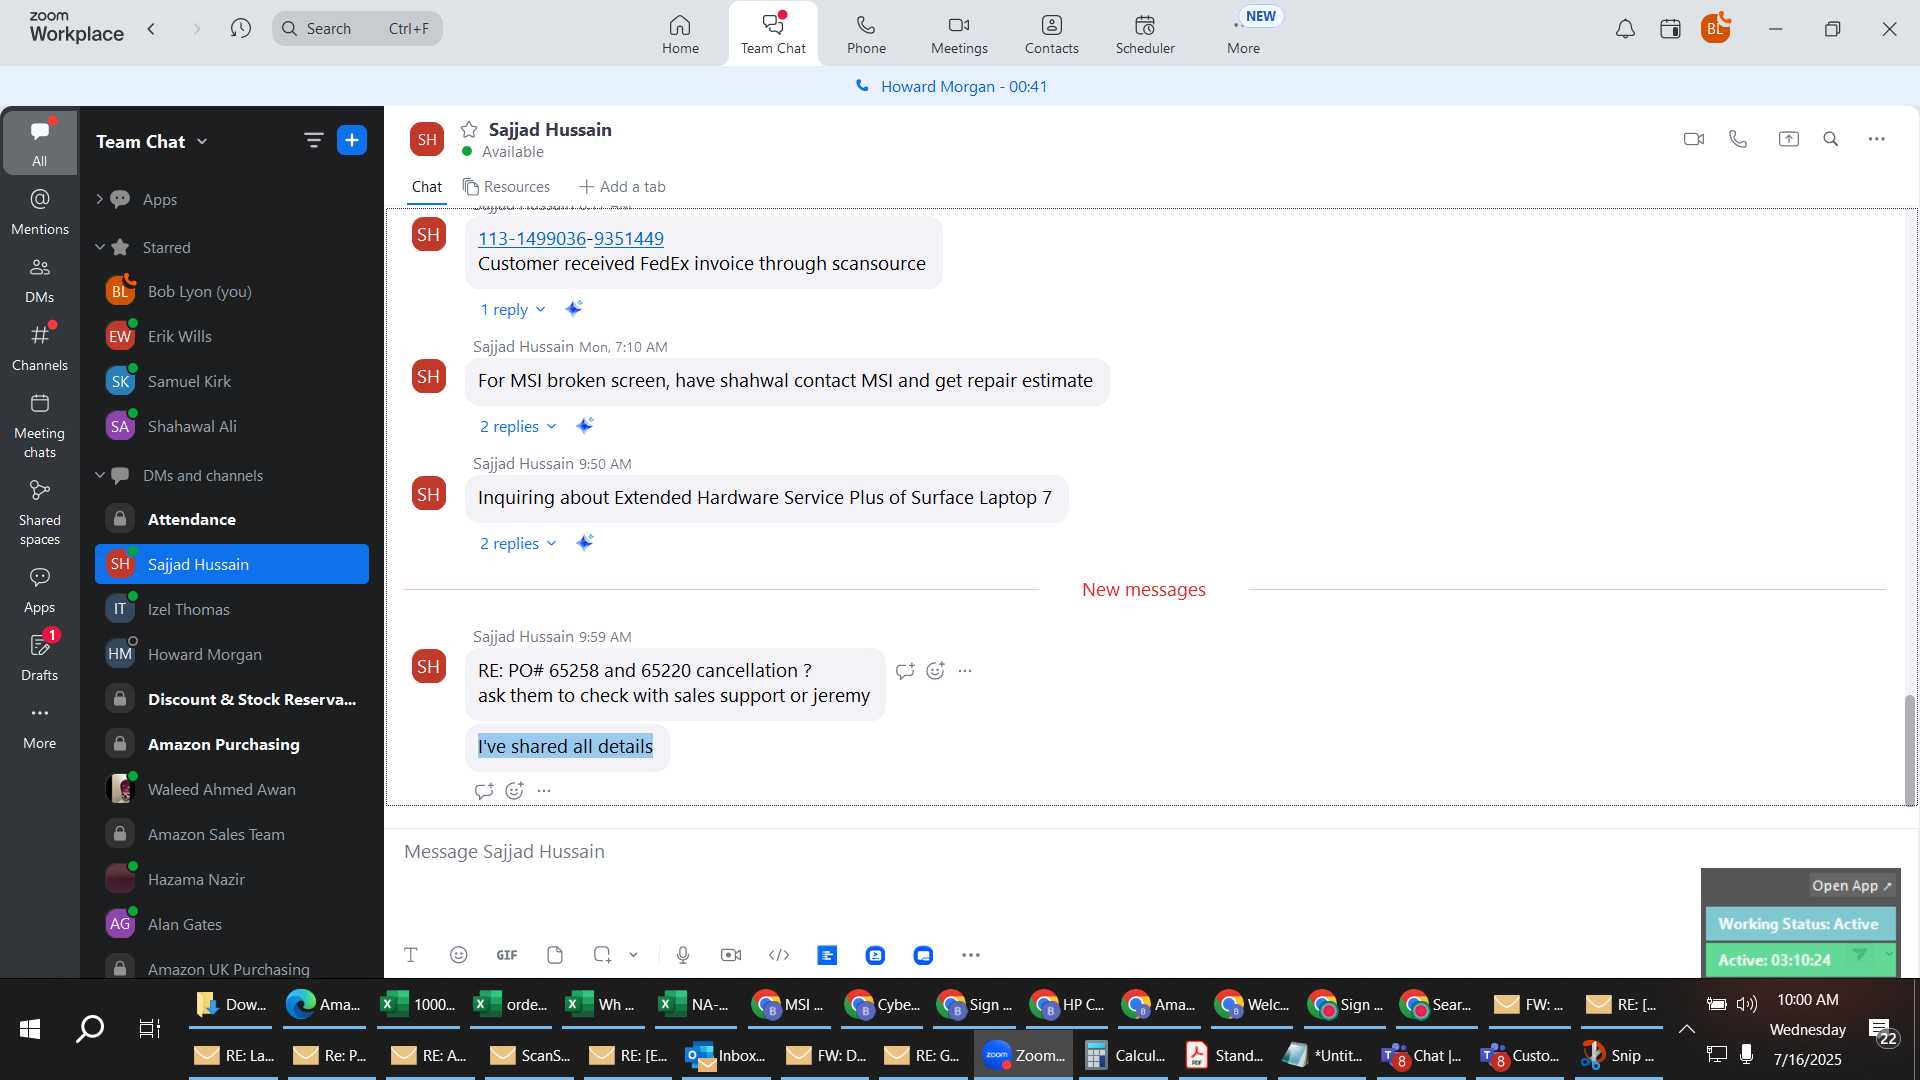Open more actions for PO# cancellation message
The image size is (1920, 1080).
pyautogui.click(x=965, y=671)
